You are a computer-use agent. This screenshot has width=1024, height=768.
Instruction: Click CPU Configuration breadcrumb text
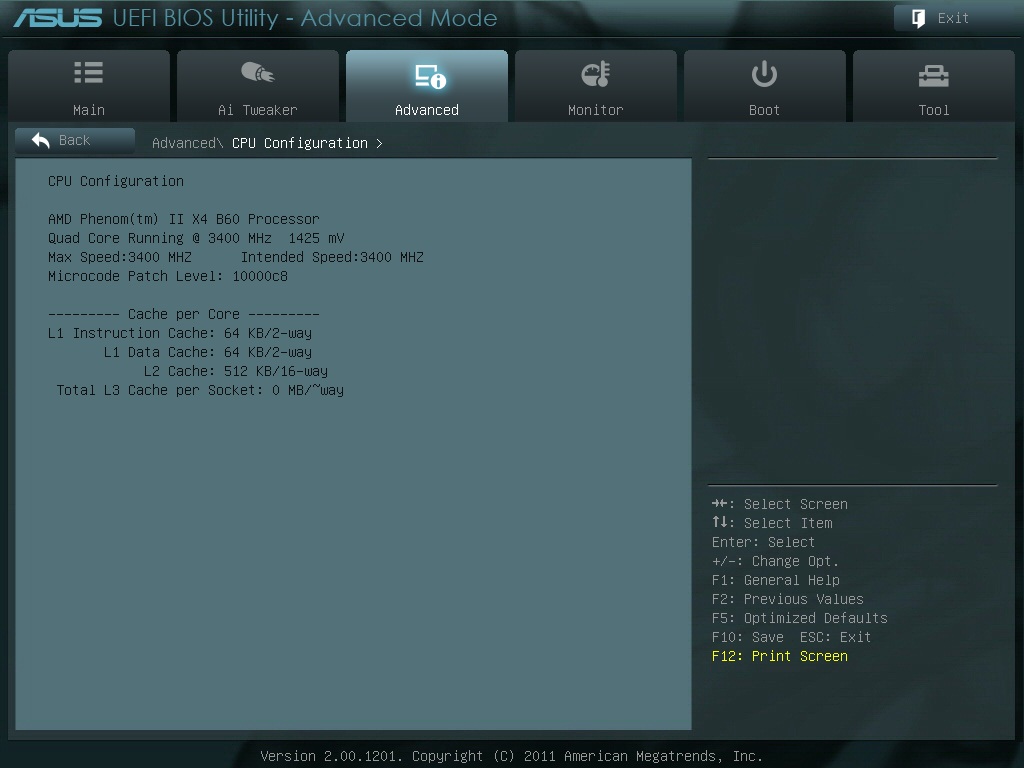300,143
